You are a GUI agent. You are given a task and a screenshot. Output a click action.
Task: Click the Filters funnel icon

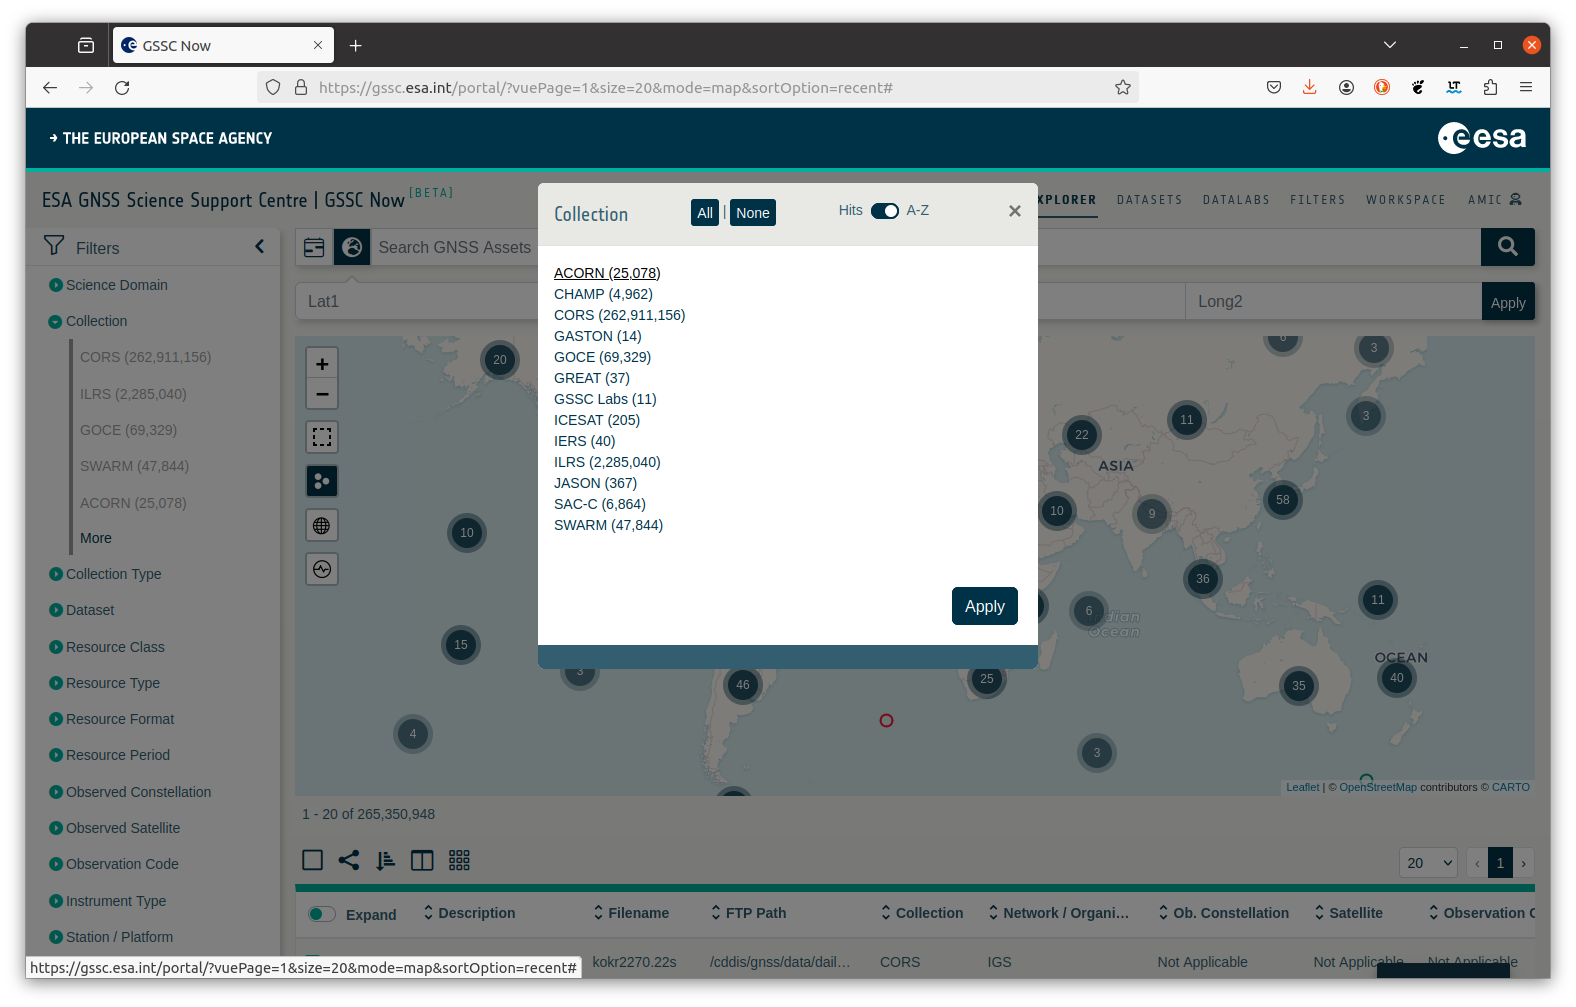point(54,246)
